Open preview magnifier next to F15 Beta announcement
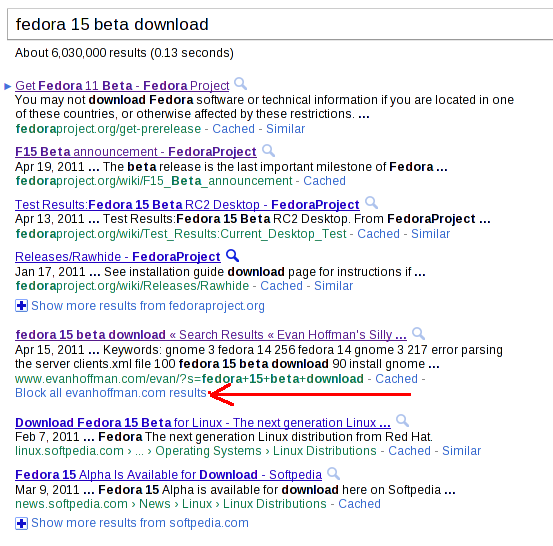Image resolution: width=553 pixels, height=546 pixels. [268, 151]
